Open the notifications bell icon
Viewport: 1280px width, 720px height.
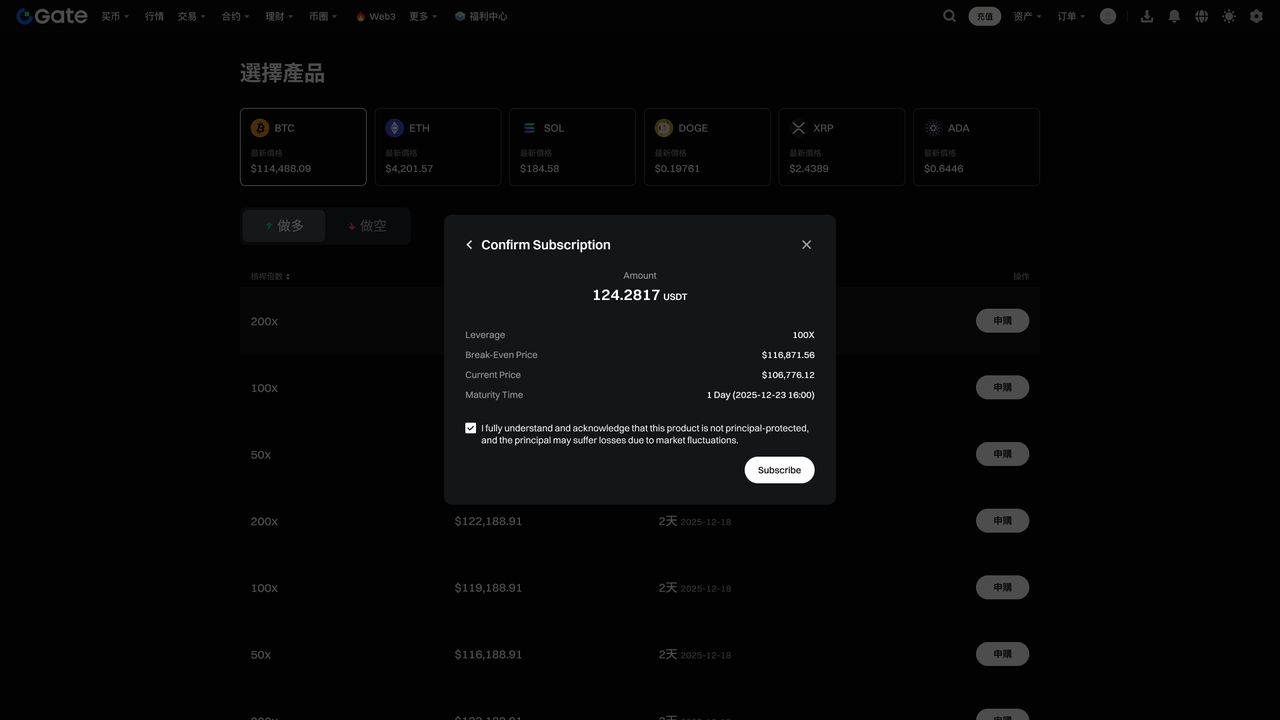coord(1174,16)
